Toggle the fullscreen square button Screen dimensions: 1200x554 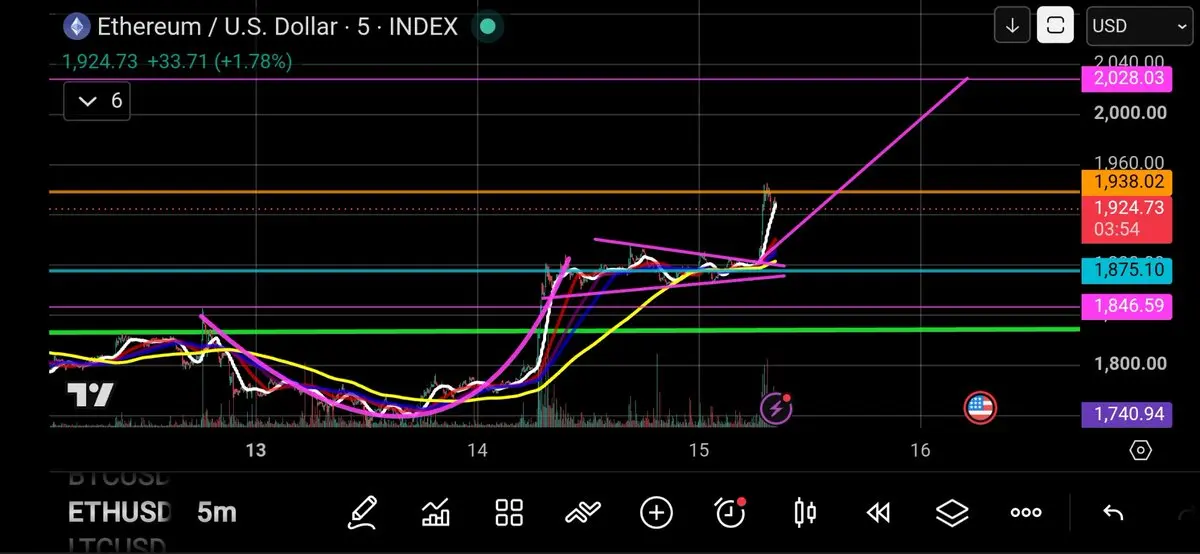click(1055, 26)
